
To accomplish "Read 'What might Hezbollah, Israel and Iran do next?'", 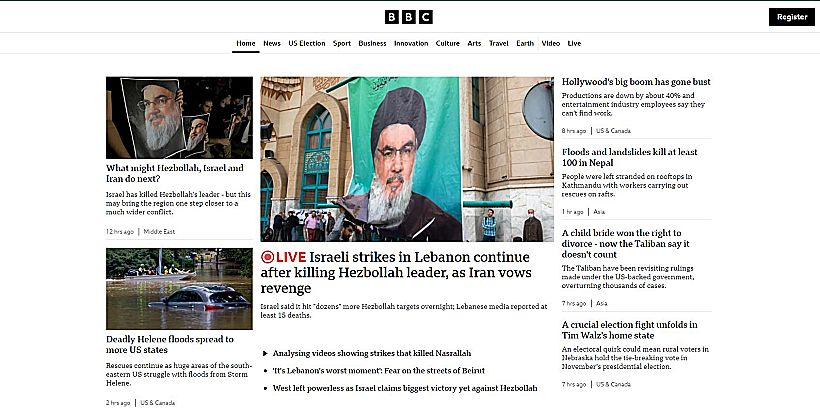I will coord(175,173).
